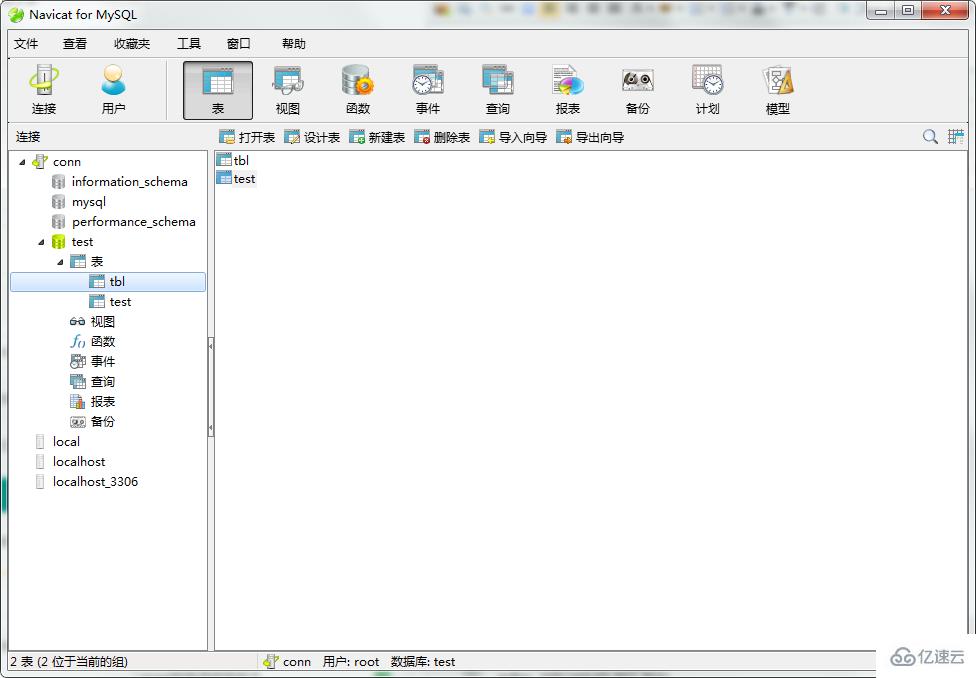Open the 工具 (Tools) menu

[x=188, y=43]
